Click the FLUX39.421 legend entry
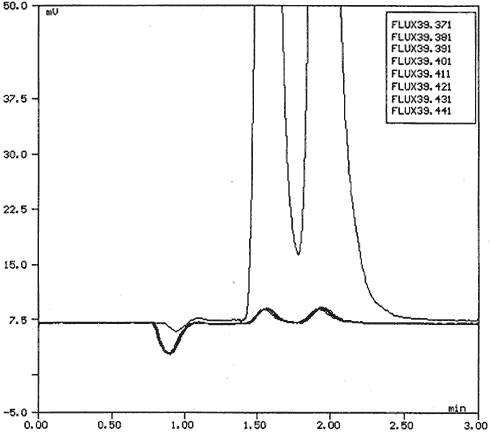490x432 pixels. click(x=421, y=87)
